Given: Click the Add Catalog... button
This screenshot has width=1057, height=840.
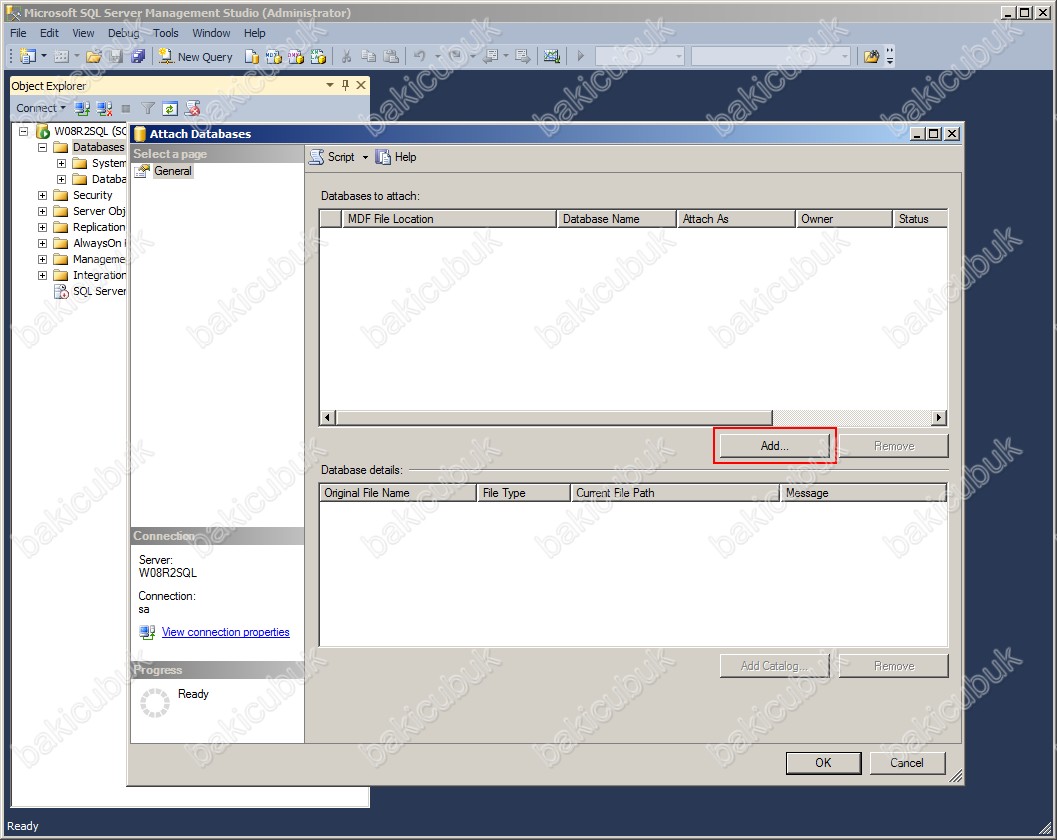Looking at the screenshot, I should click(775, 666).
